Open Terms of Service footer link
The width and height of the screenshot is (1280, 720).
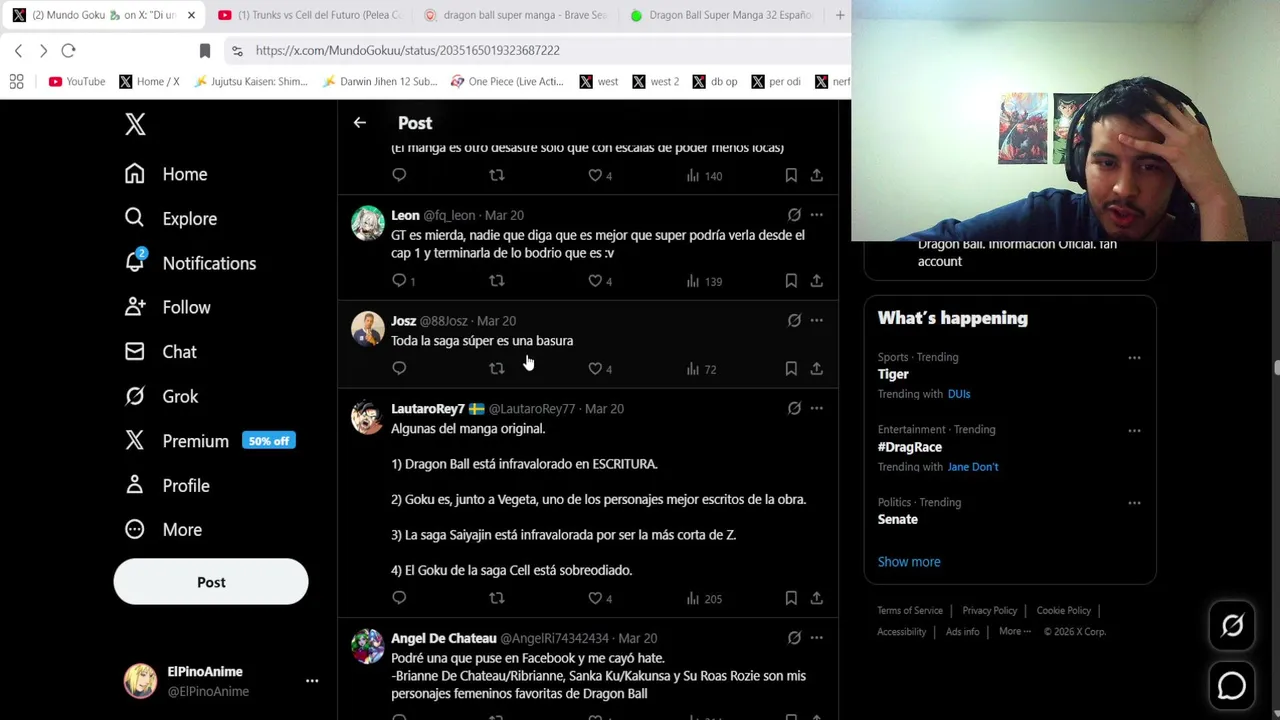[x=910, y=610]
